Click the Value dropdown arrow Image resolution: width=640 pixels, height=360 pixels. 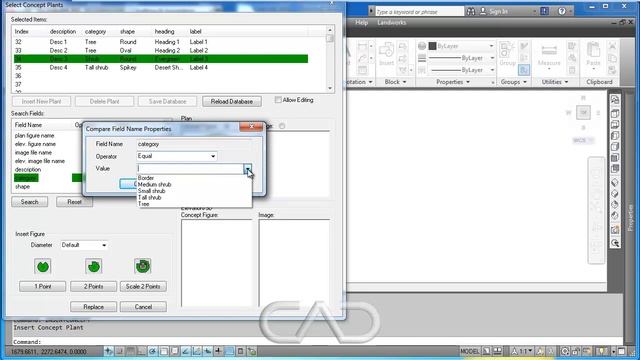(248, 169)
